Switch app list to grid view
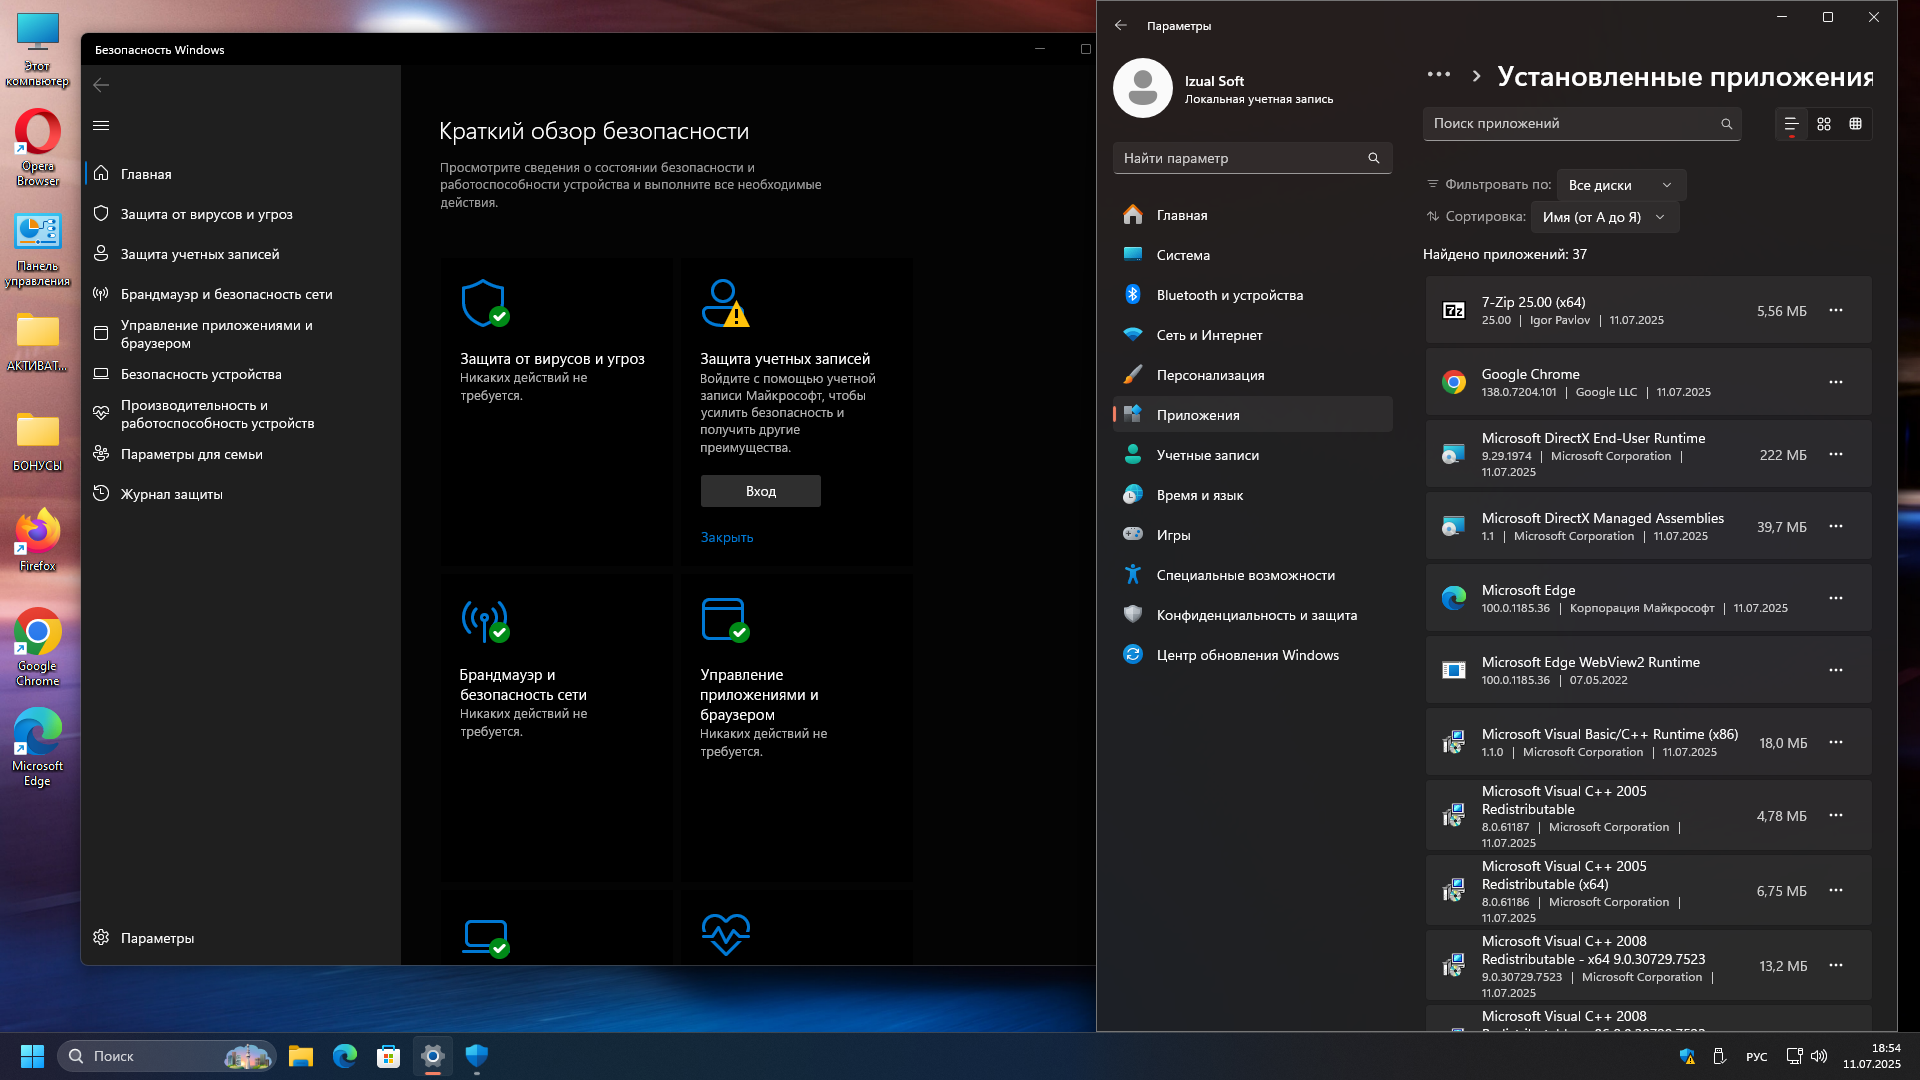The image size is (1920, 1080). (1824, 124)
